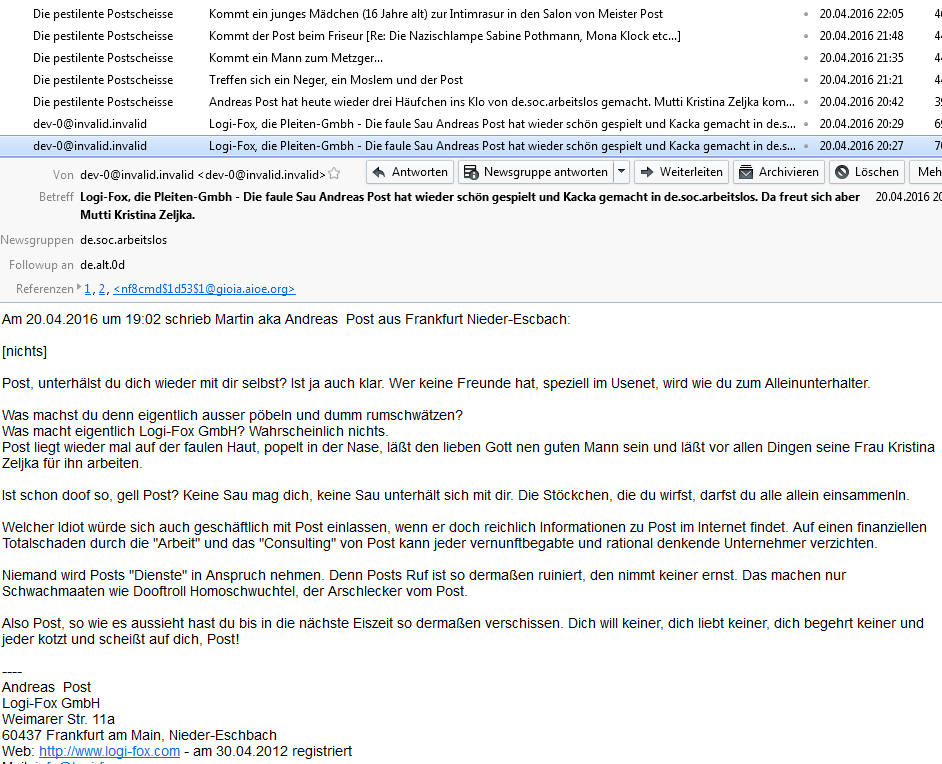Delete message with Löschen button

click(867, 172)
